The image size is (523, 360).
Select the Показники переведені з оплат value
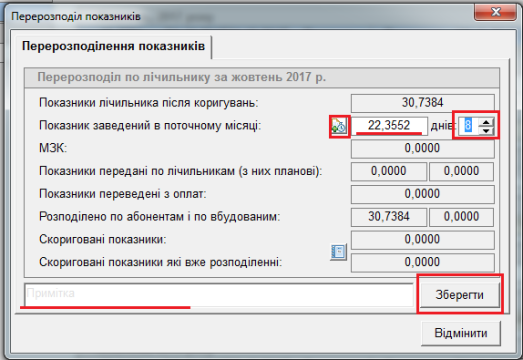tap(423, 194)
